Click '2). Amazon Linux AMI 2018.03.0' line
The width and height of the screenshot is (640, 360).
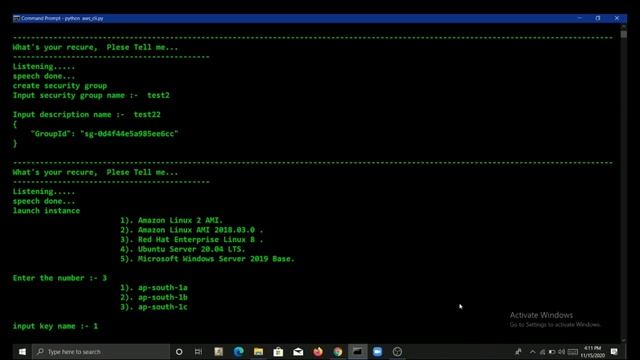(x=191, y=230)
